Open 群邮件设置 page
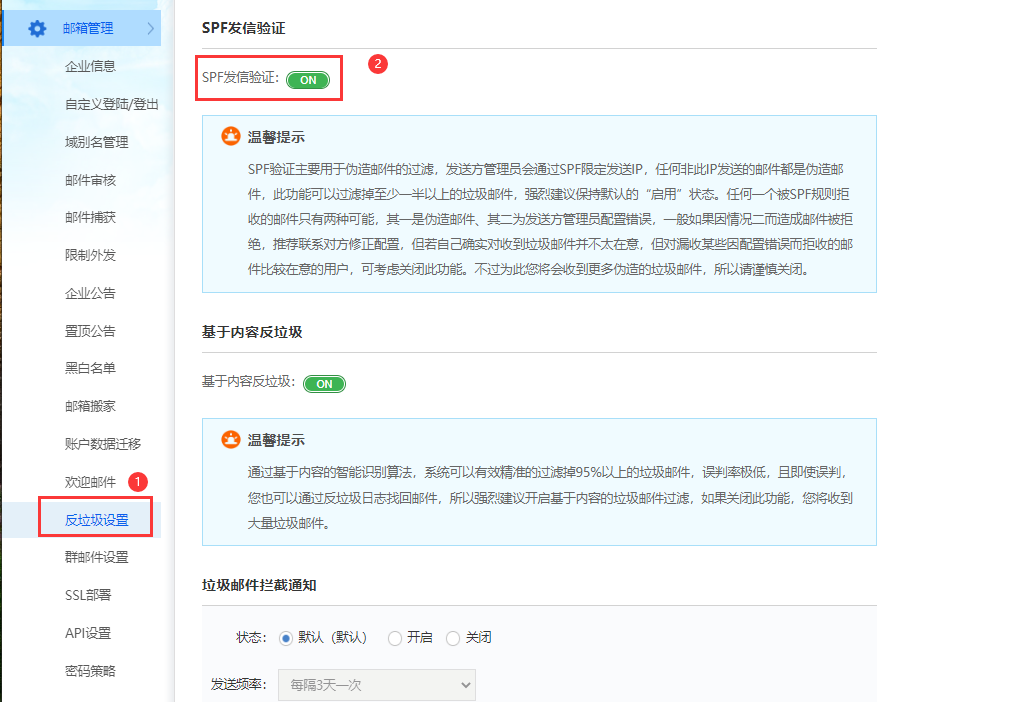The height and width of the screenshot is (702, 1026). (96, 557)
